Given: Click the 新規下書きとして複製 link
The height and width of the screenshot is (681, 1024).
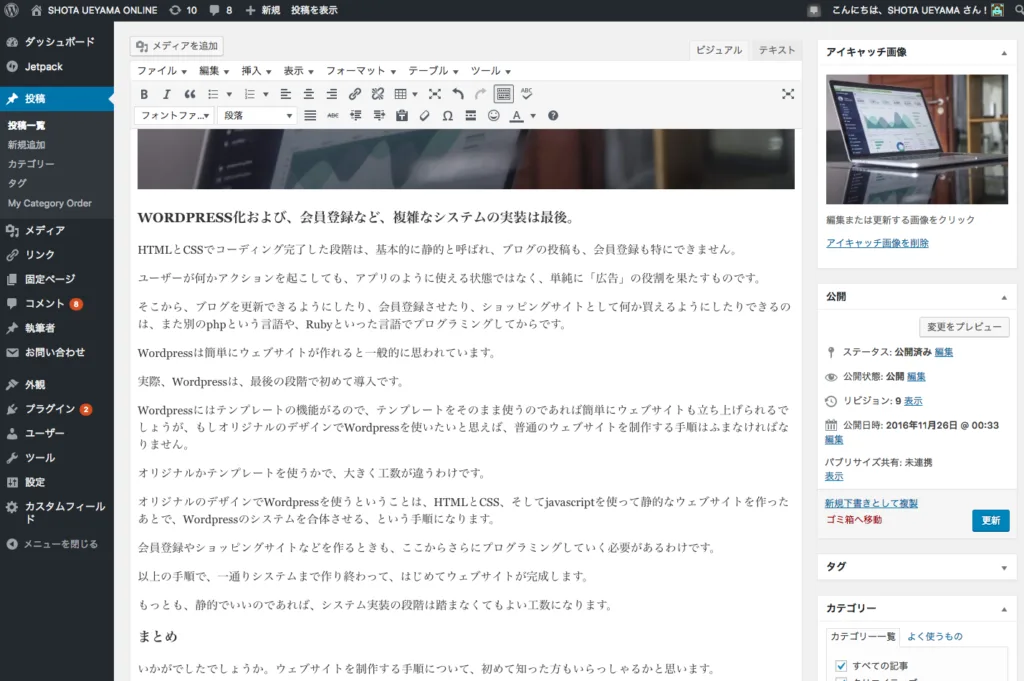Looking at the screenshot, I should pyautogui.click(x=871, y=503).
